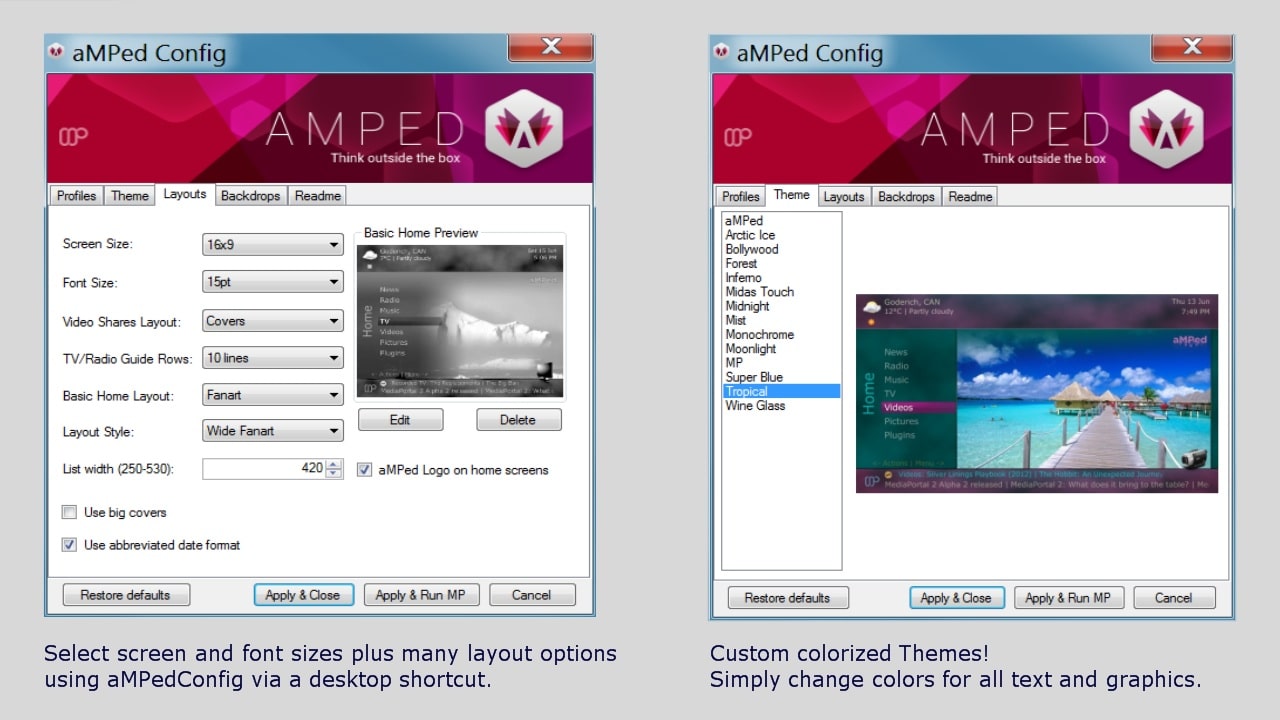Image resolution: width=1280 pixels, height=720 pixels.
Task: Open Readme tab in the Layouts window
Action: tap(318, 196)
